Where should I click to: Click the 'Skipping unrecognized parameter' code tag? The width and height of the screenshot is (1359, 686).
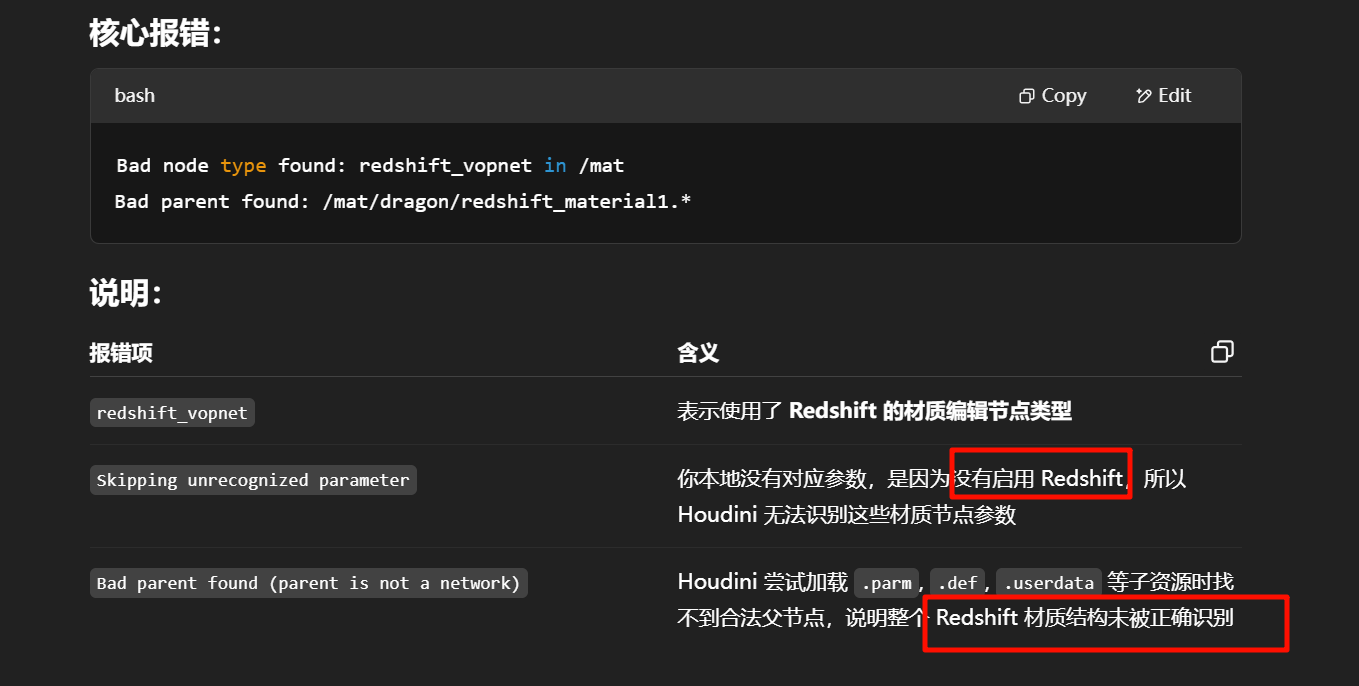tap(253, 480)
